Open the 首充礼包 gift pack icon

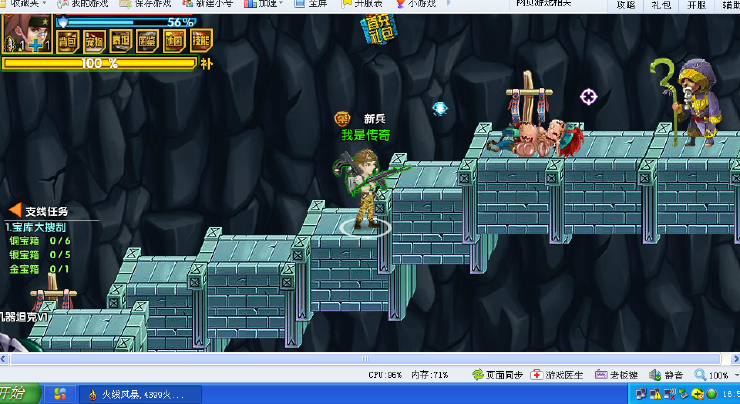(x=378, y=29)
